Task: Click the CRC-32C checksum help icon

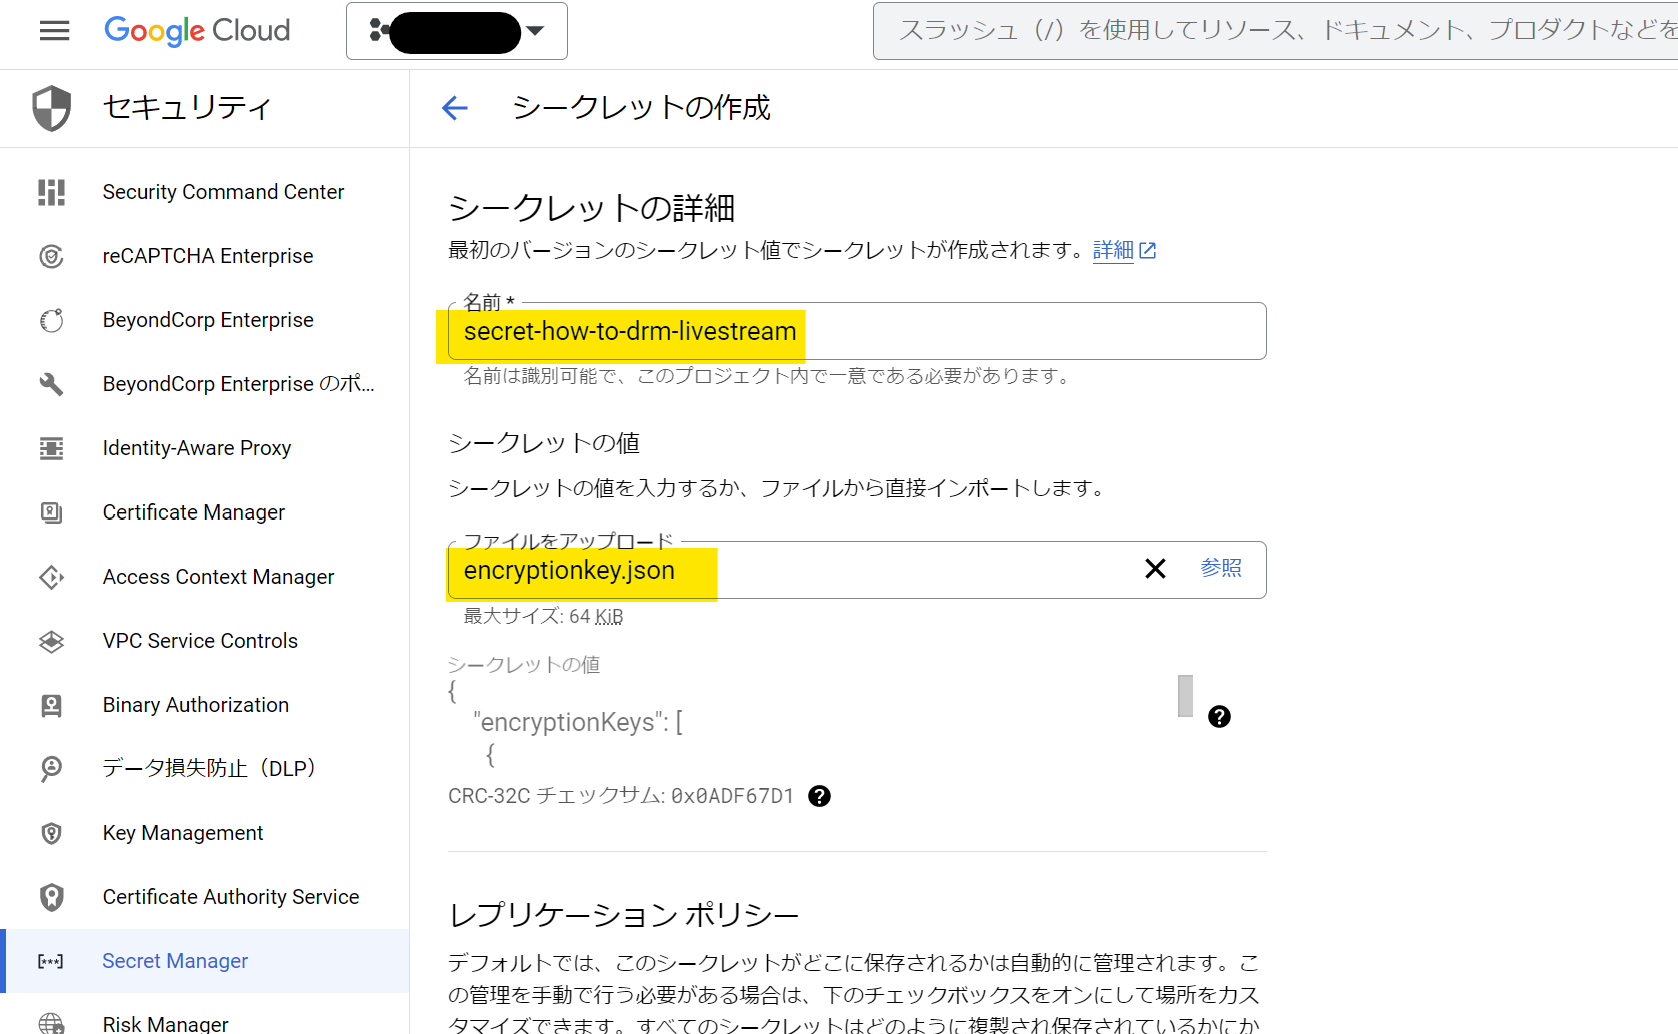Action: coord(820,795)
